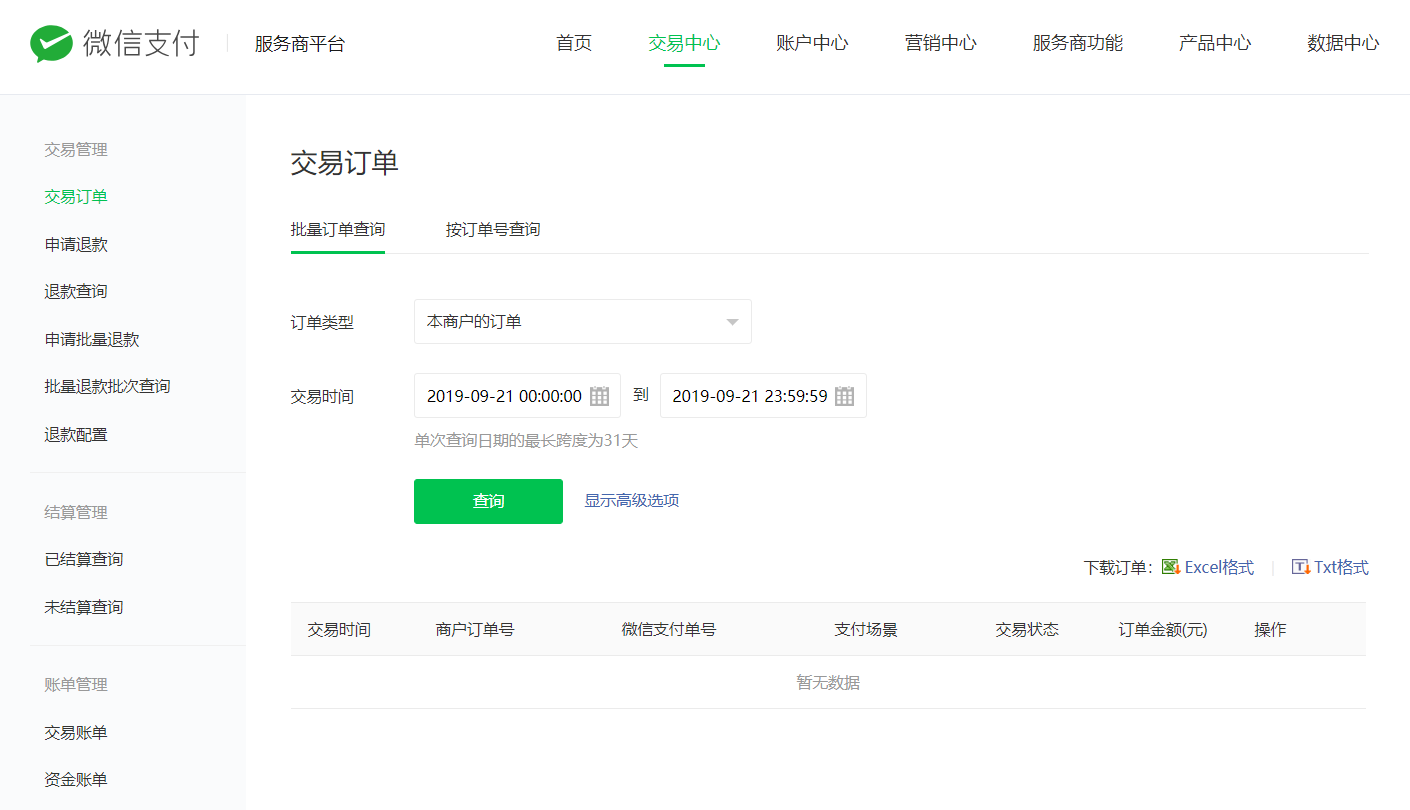Click the 订单金额(元) column header

pyautogui.click(x=1163, y=630)
